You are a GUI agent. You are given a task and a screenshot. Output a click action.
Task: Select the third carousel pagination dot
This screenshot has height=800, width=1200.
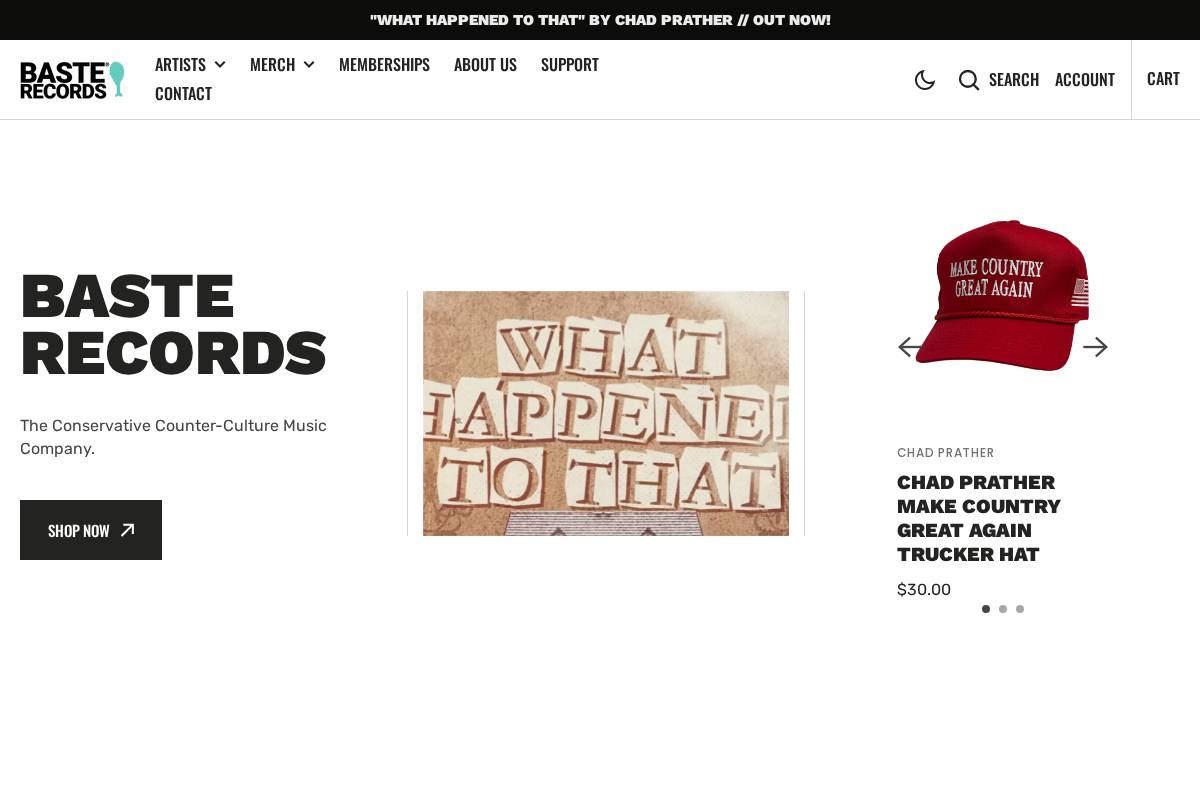tap(1020, 609)
